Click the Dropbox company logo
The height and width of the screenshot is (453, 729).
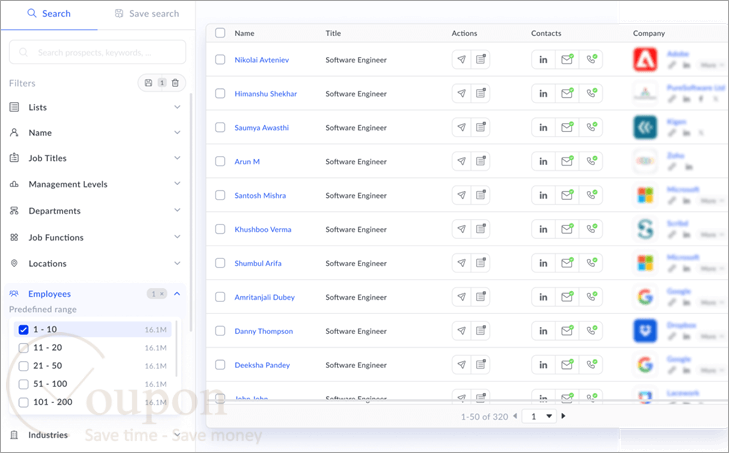click(x=645, y=331)
